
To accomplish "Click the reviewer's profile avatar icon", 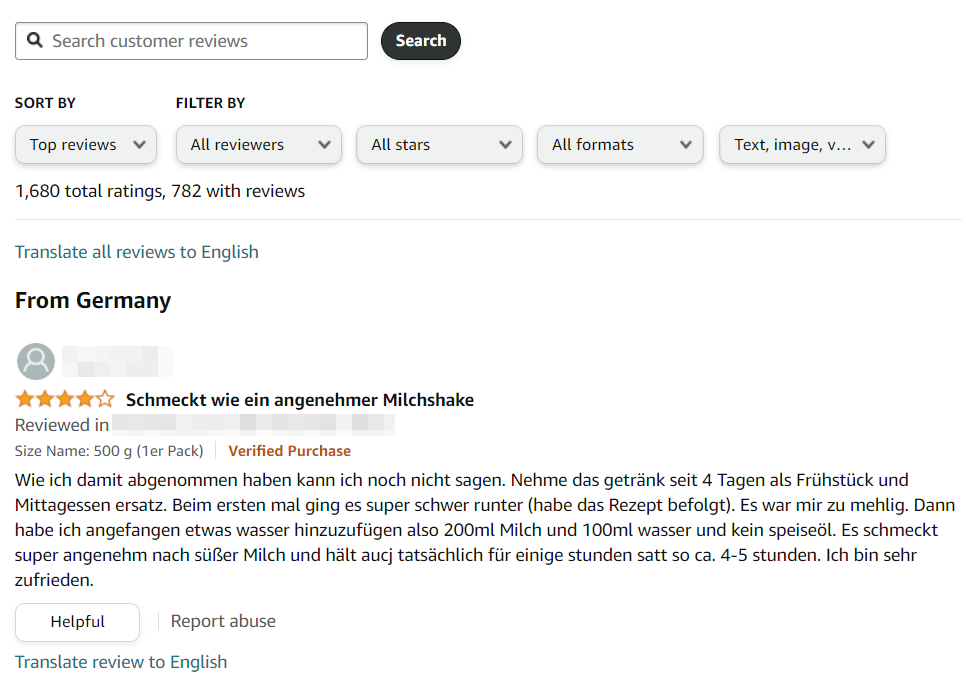I will (36, 361).
